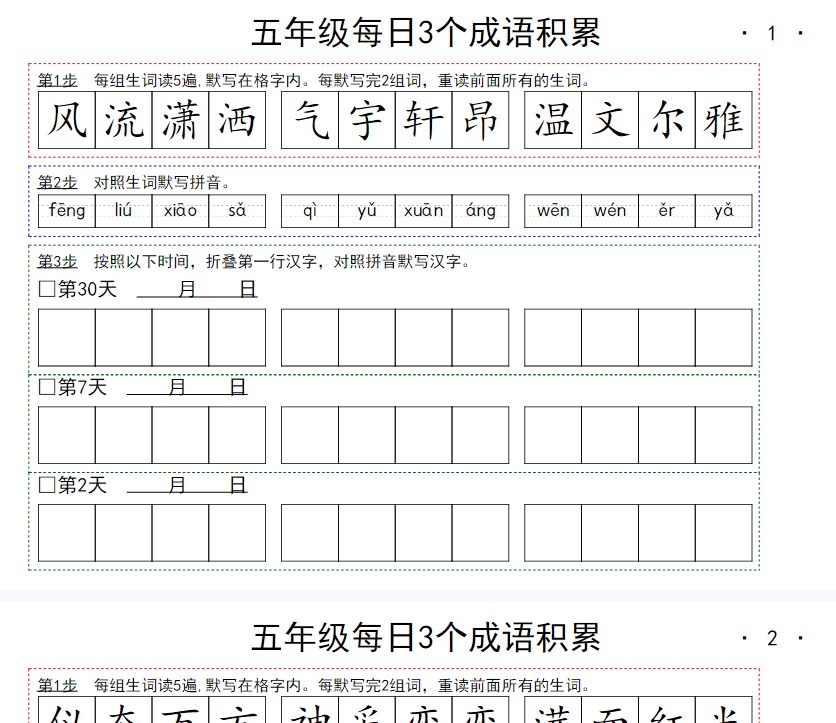This screenshot has width=836, height=723.
Task: Toggle the 第2天 checkbox
Action: [x=47, y=485]
